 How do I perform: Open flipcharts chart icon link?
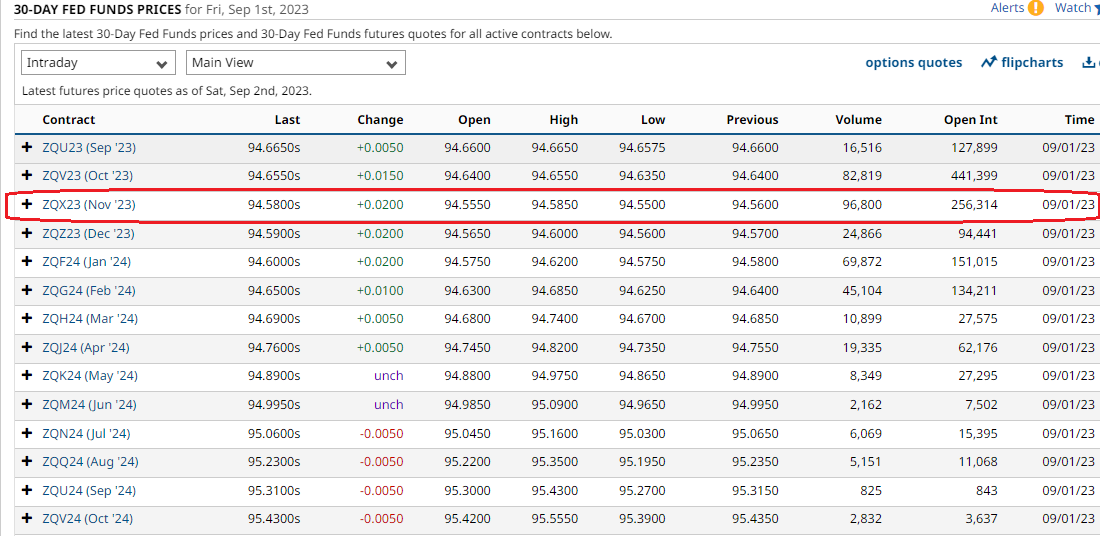(x=989, y=63)
